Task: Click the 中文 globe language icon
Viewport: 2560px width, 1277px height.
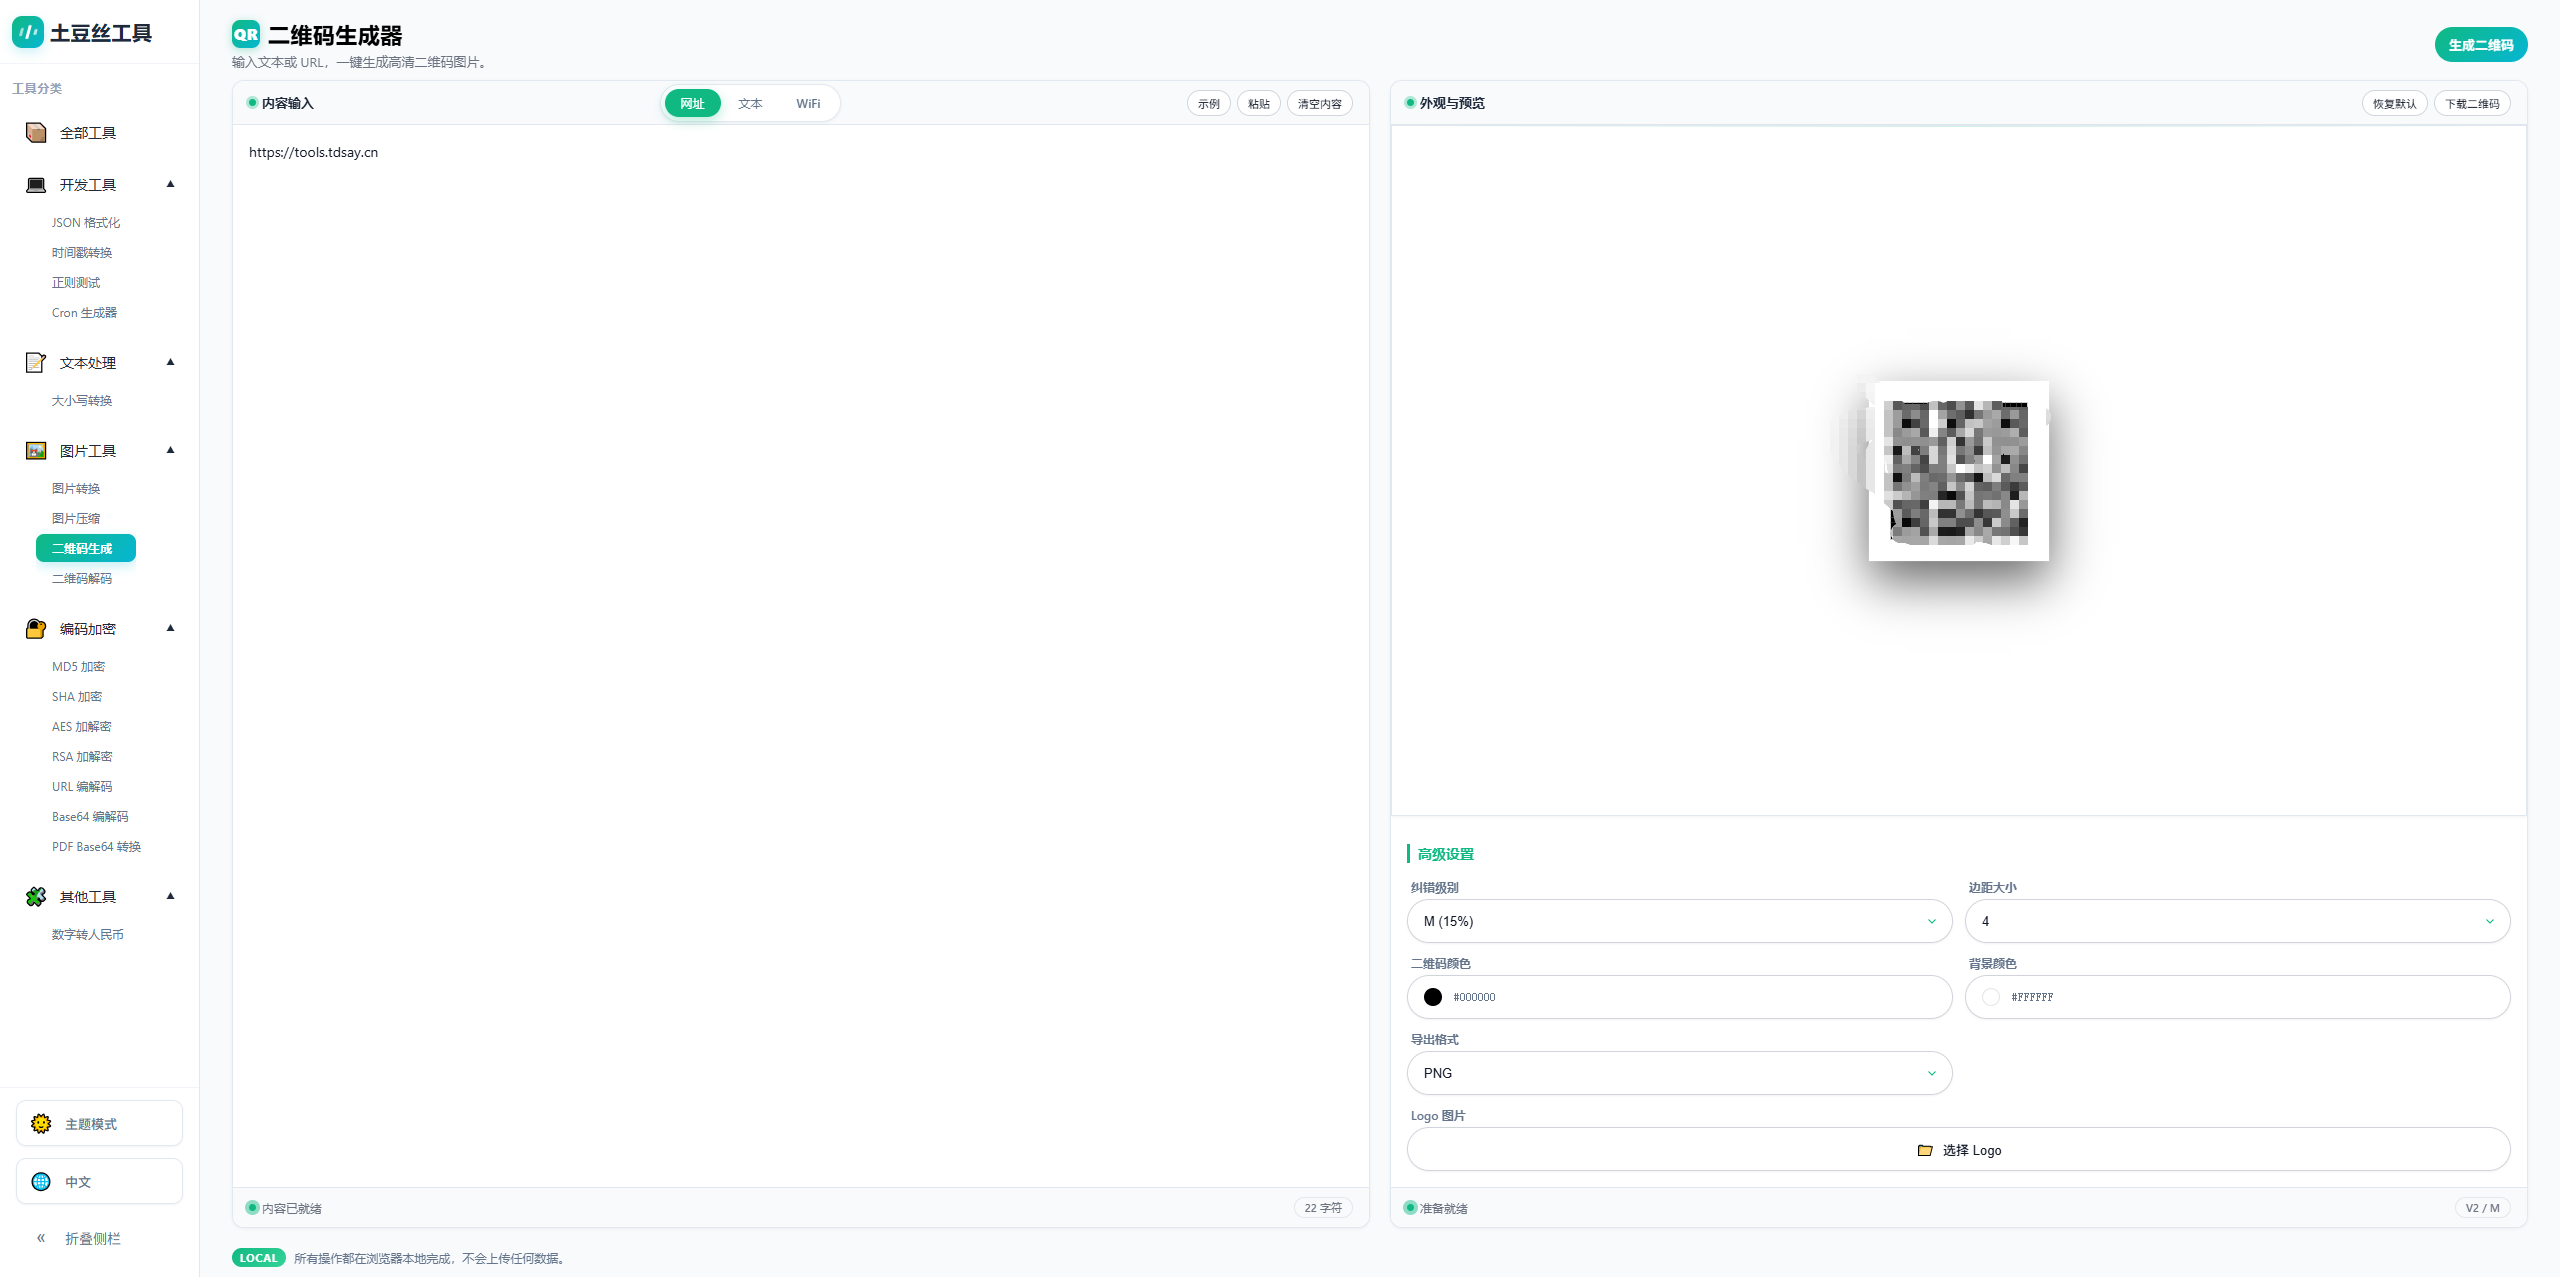Action: [x=41, y=1182]
